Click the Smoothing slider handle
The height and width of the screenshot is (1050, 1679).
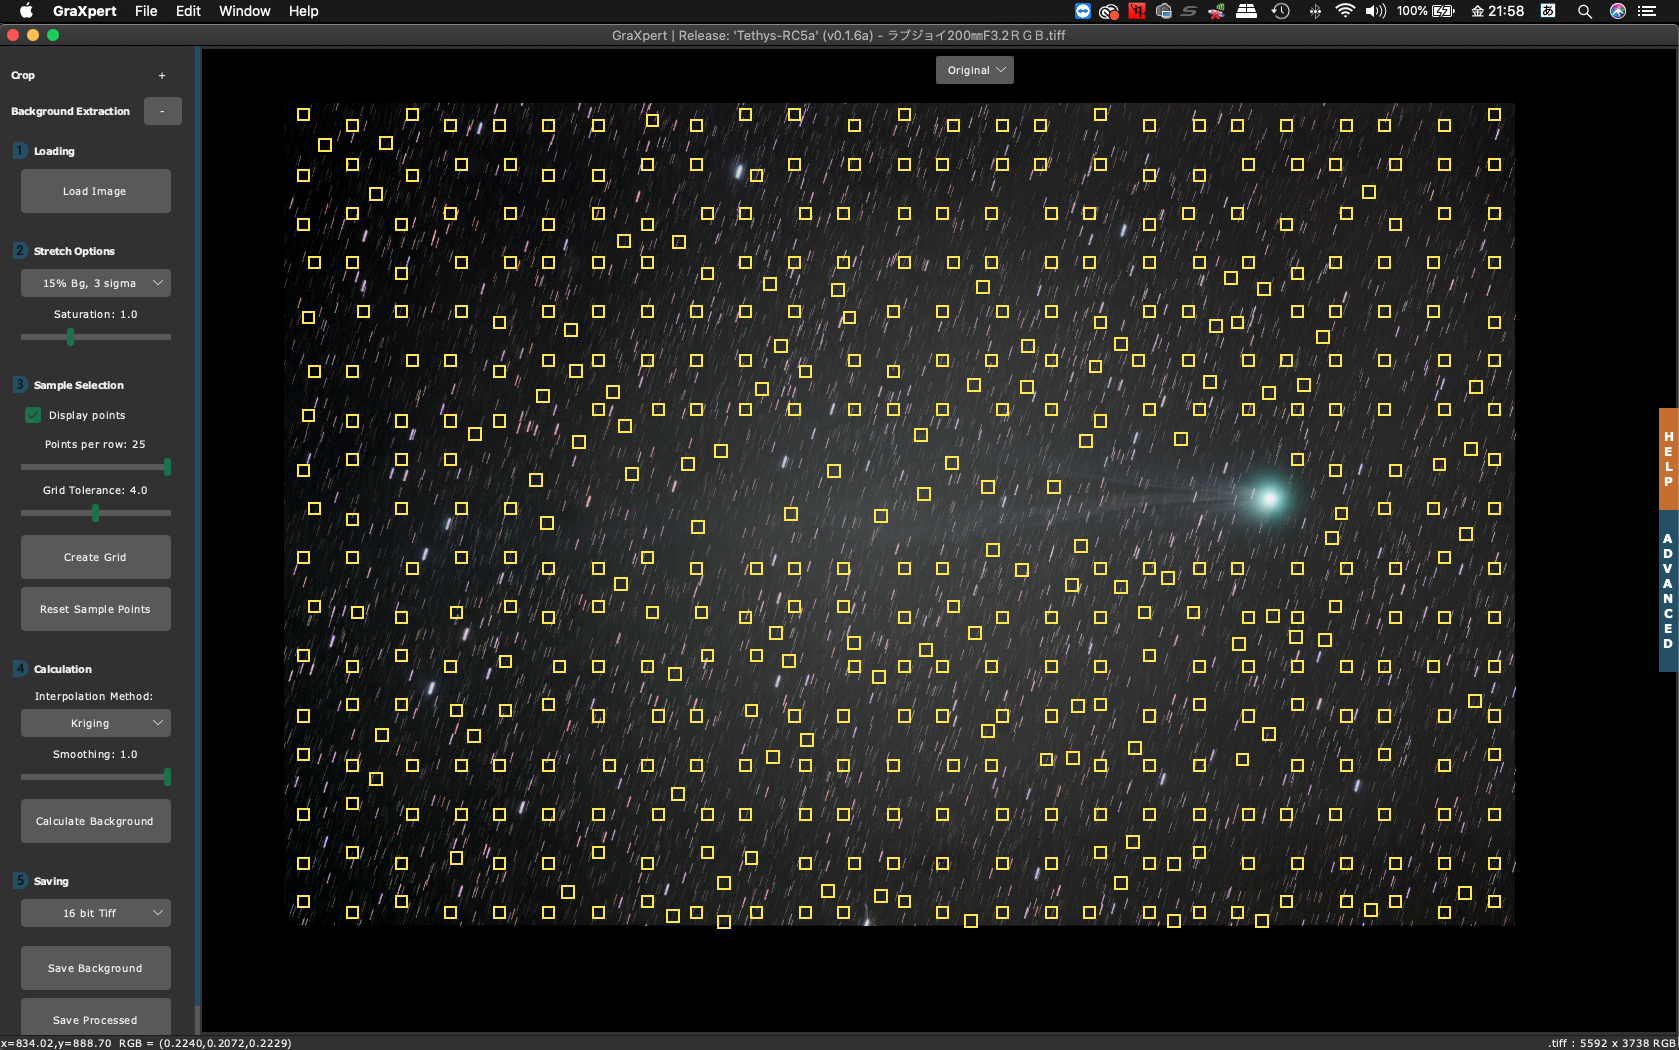pos(167,777)
